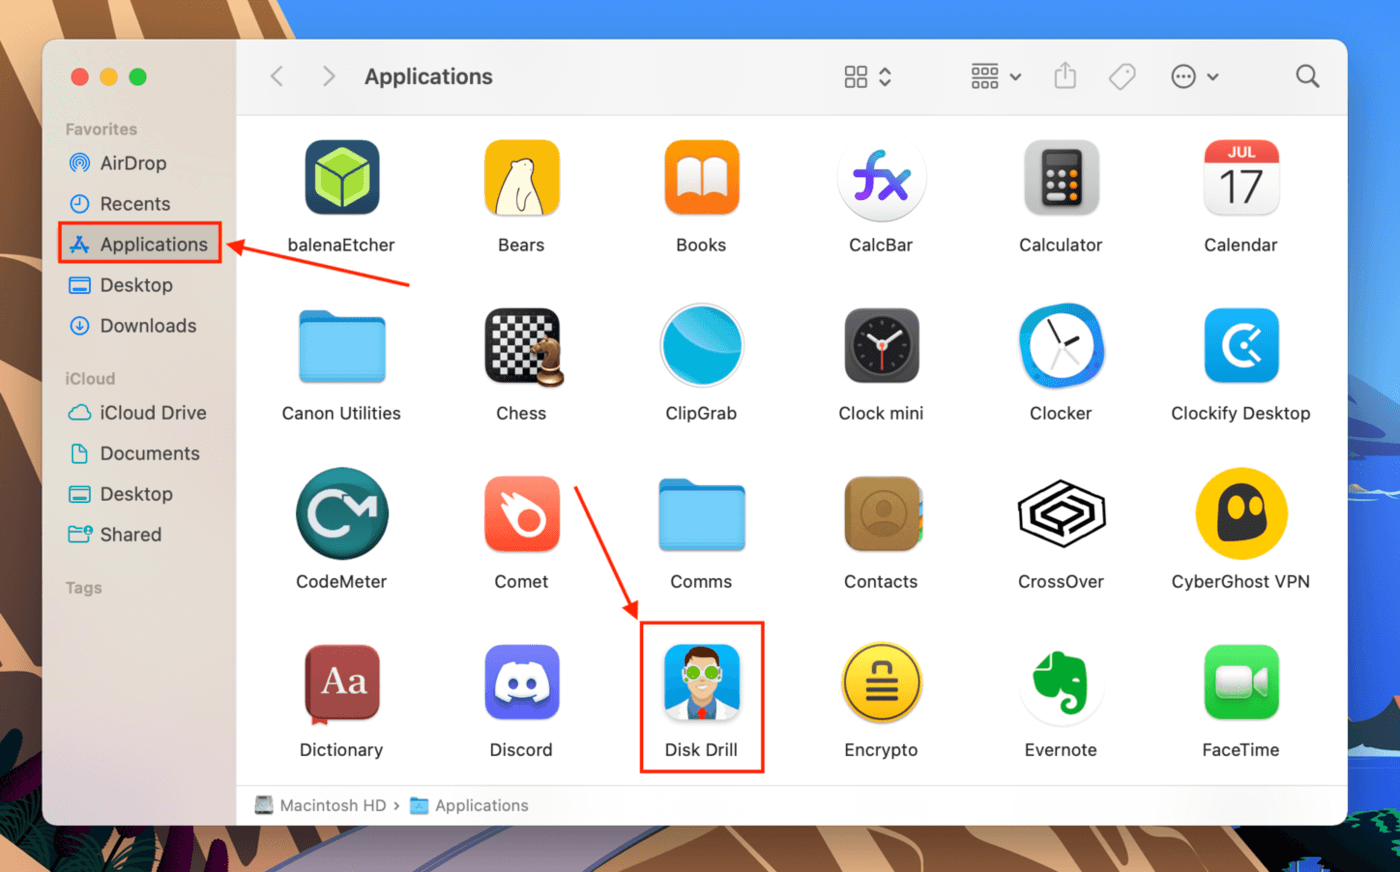Select the Calendar app icon
The height and width of the screenshot is (872, 1400).
(x=1241, y=178)
